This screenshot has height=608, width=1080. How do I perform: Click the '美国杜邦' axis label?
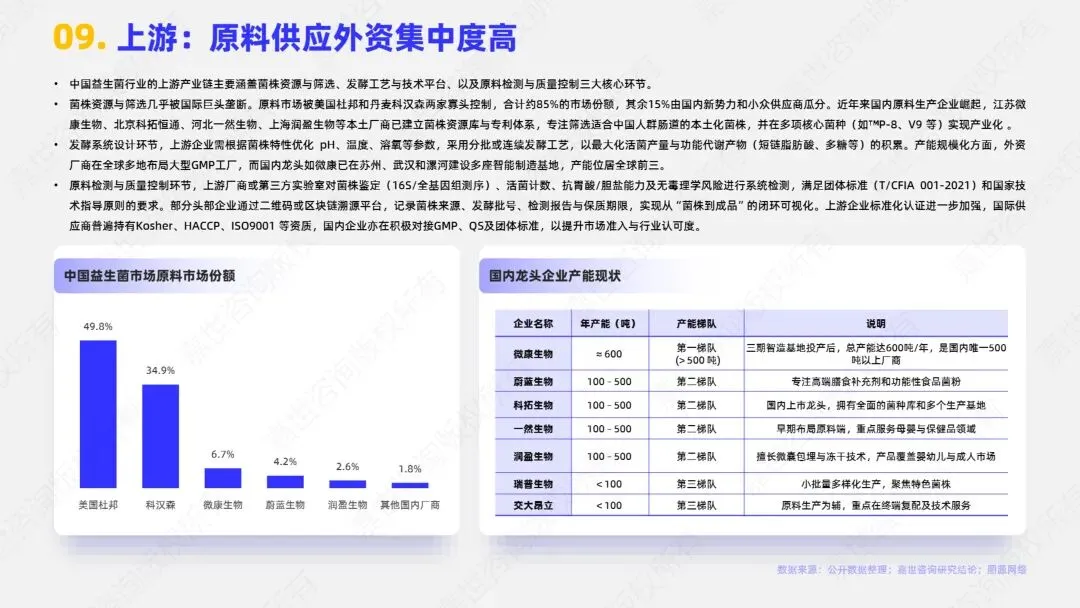pos(98,505)
